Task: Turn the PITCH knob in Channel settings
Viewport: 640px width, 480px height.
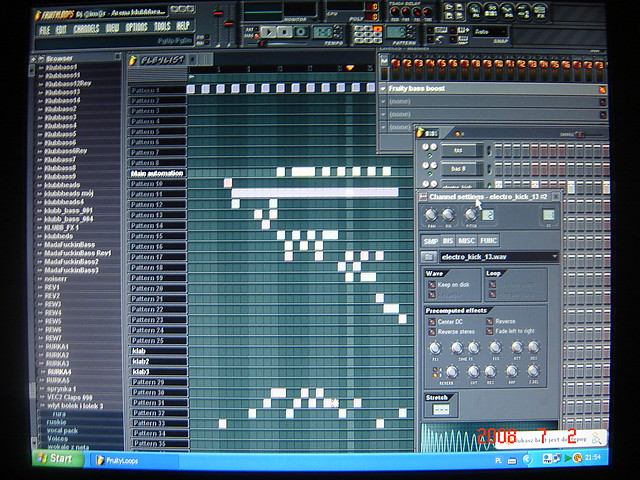Action: pyautogui.click(x=471, y=215)
